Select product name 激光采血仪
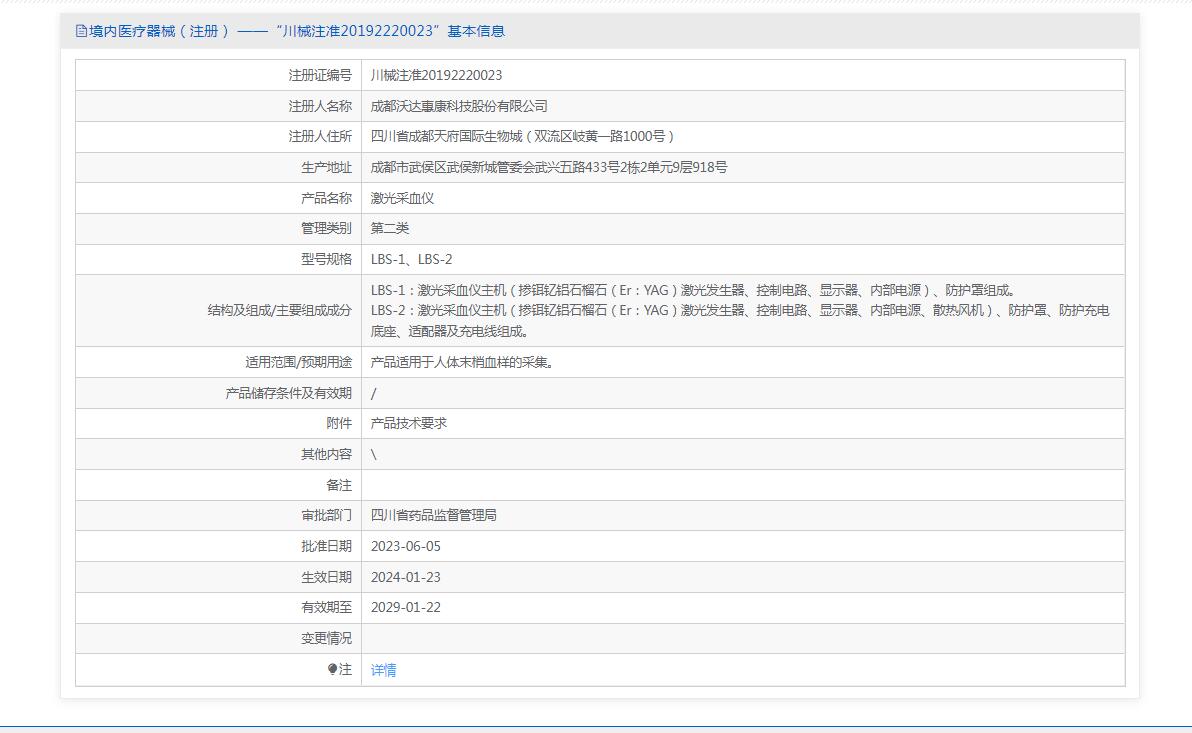The image size is (1192, 733). click(402, 198)
